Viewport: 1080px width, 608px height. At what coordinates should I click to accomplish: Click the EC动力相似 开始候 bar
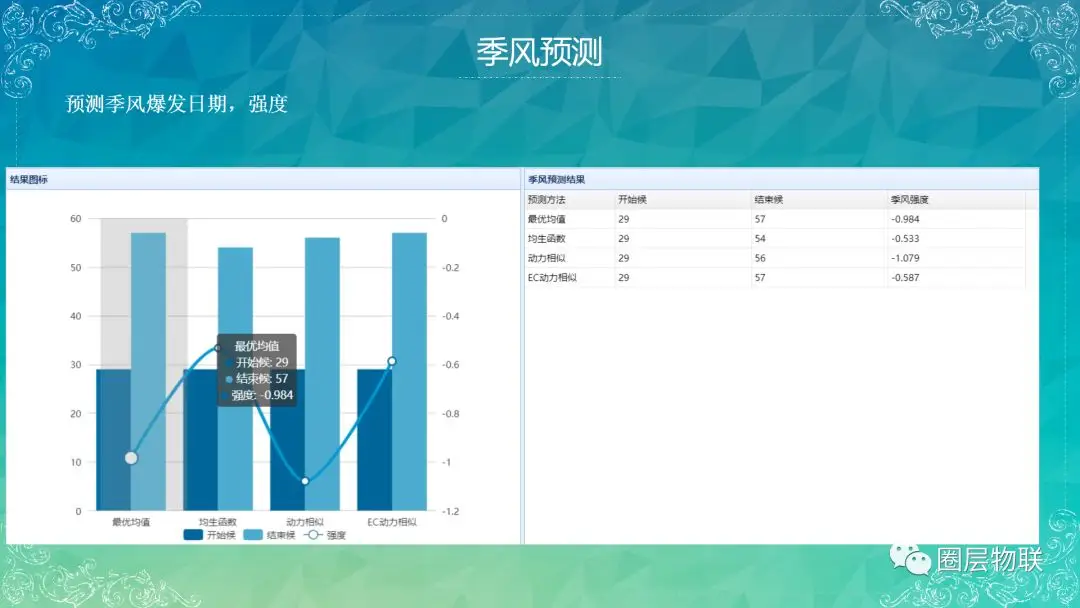pyautogui.click(x=375, y=440)
